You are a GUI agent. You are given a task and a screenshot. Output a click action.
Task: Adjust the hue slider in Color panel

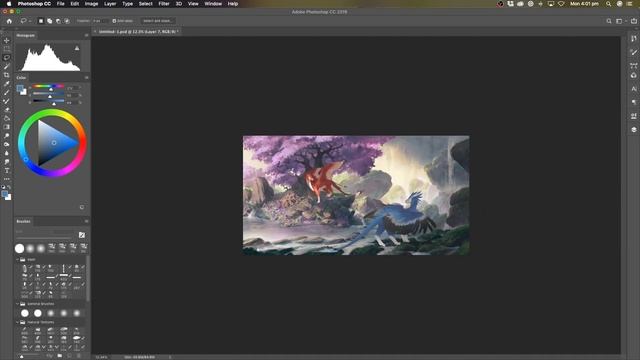(49, 87)
